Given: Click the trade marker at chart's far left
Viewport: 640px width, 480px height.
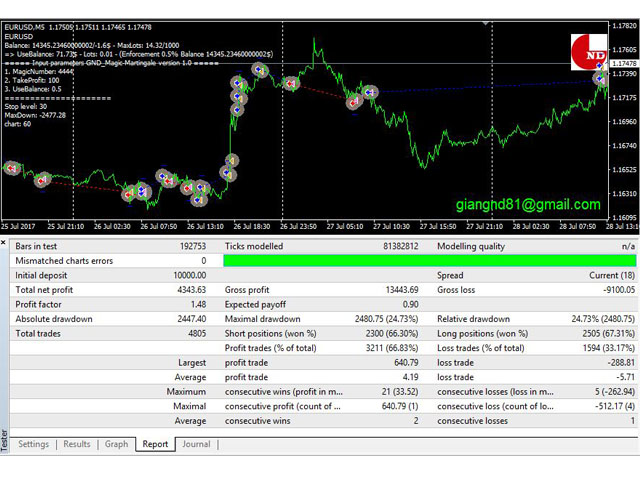Looking at the screenshot, I should coord(11,168).
